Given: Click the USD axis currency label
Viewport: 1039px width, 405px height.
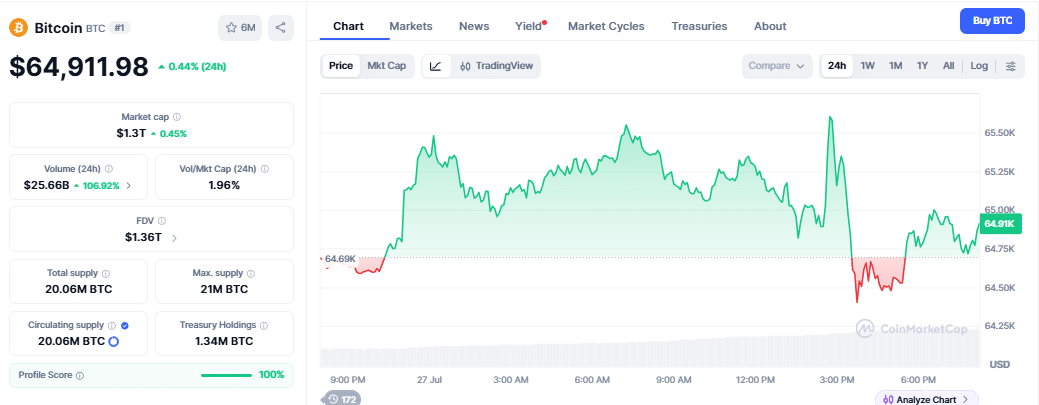Looking at the screenshot, I should point(999,365).
